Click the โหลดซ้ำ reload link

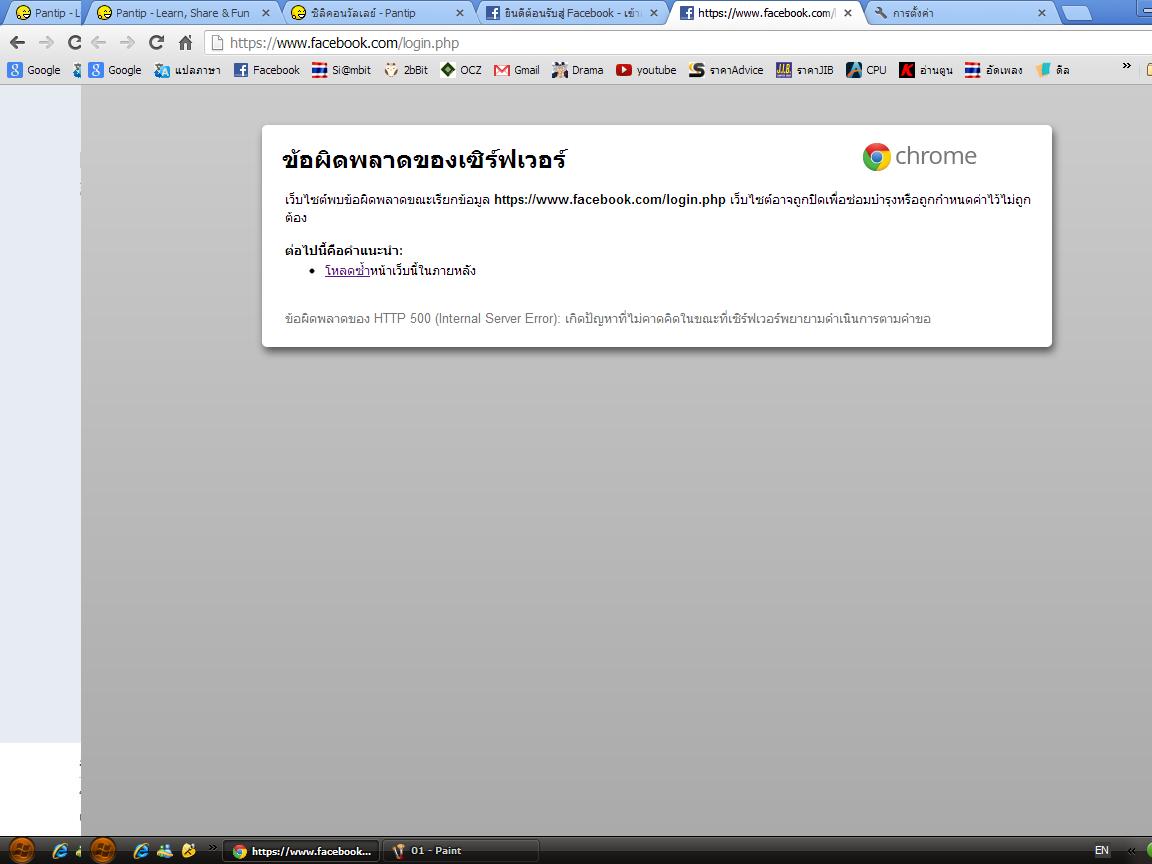coord(347,270)
